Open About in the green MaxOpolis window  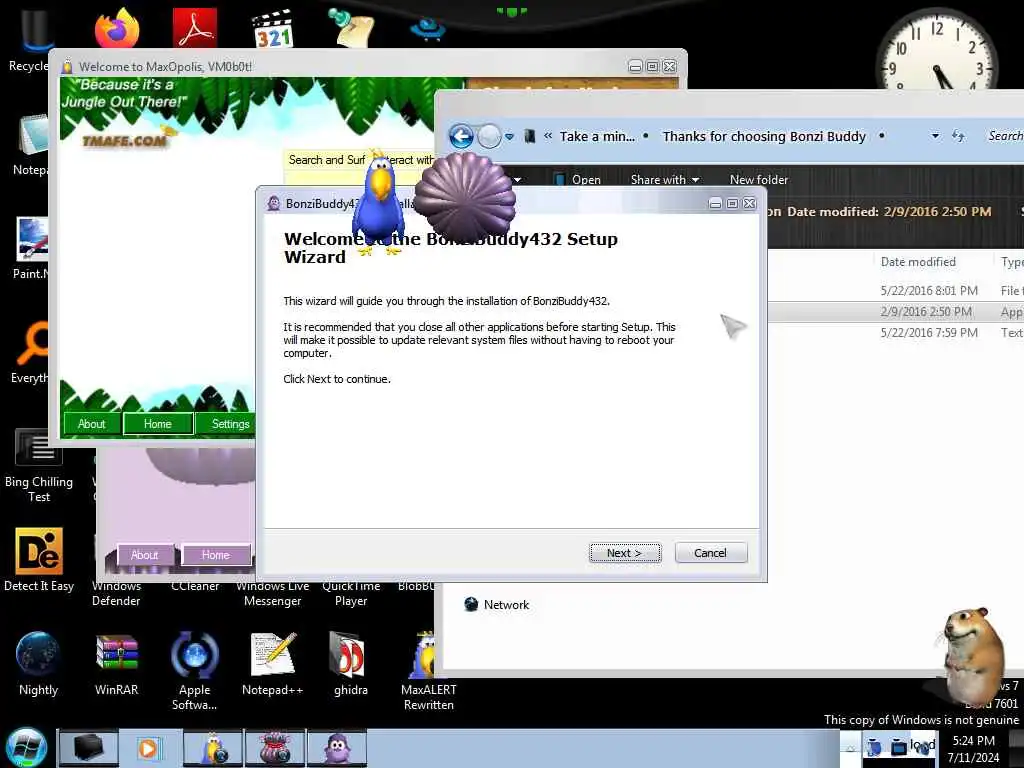[91, 424]
